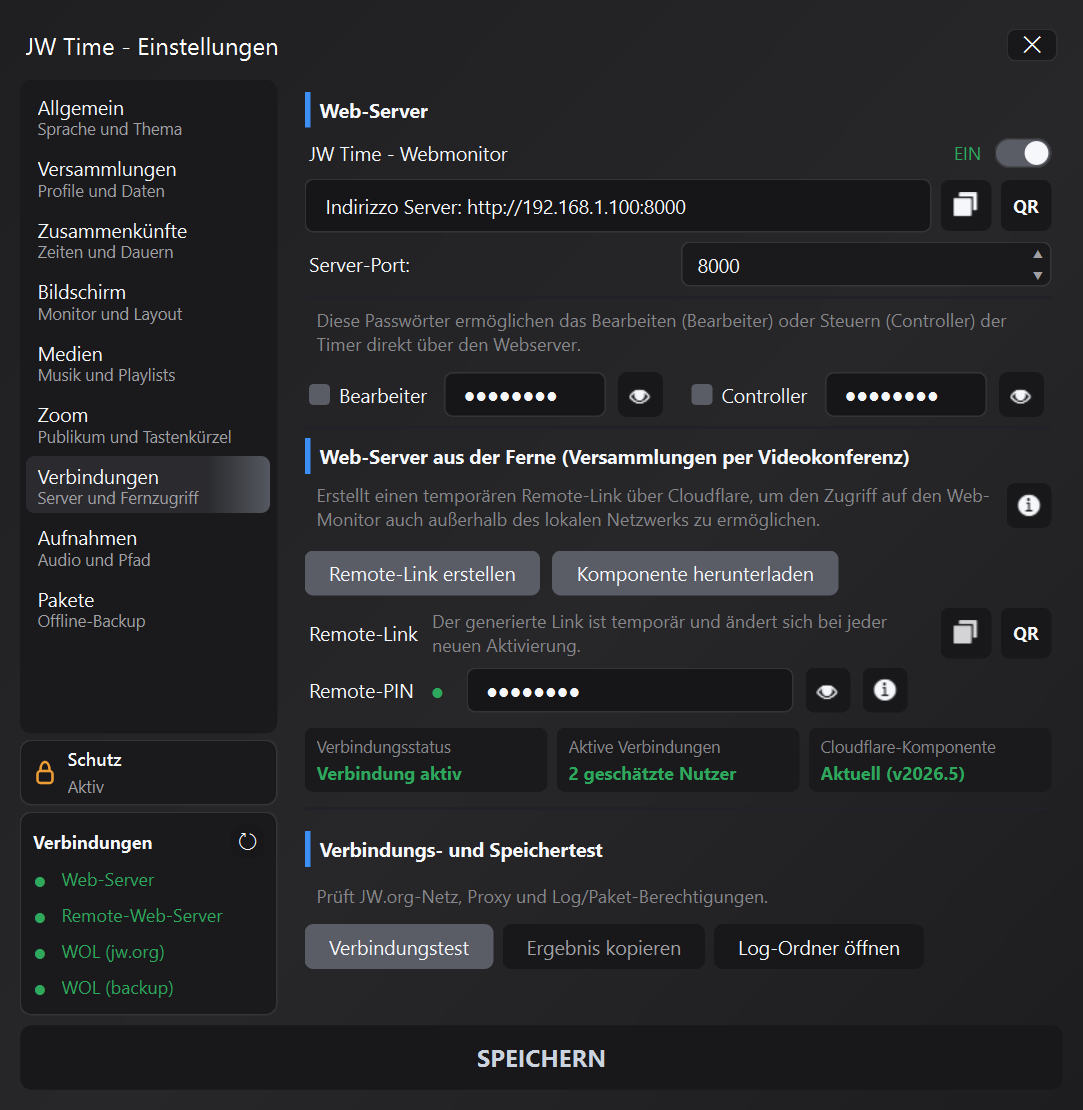Open the Zusammenkünfte settings section
Viewport: 1083px width, 1110px height.
click(148, 241)
